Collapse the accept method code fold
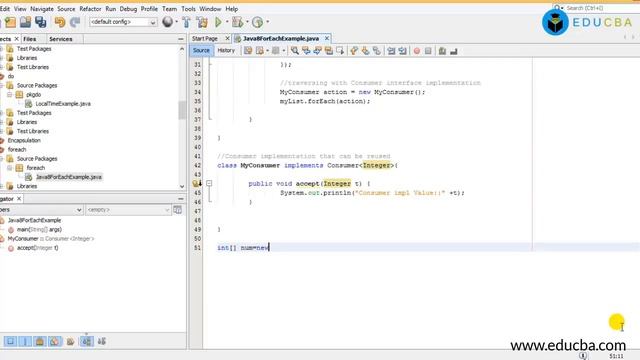 click(x=209, y=183)
